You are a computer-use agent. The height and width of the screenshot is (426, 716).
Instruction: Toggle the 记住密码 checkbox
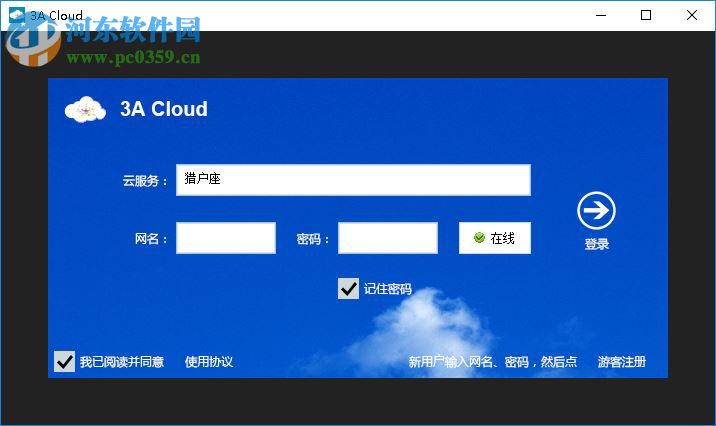[x=348, y=289]
